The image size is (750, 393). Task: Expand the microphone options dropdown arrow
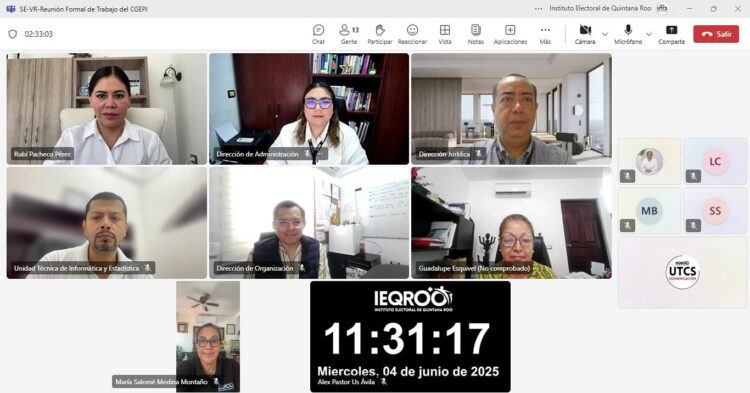coord(649,34)
